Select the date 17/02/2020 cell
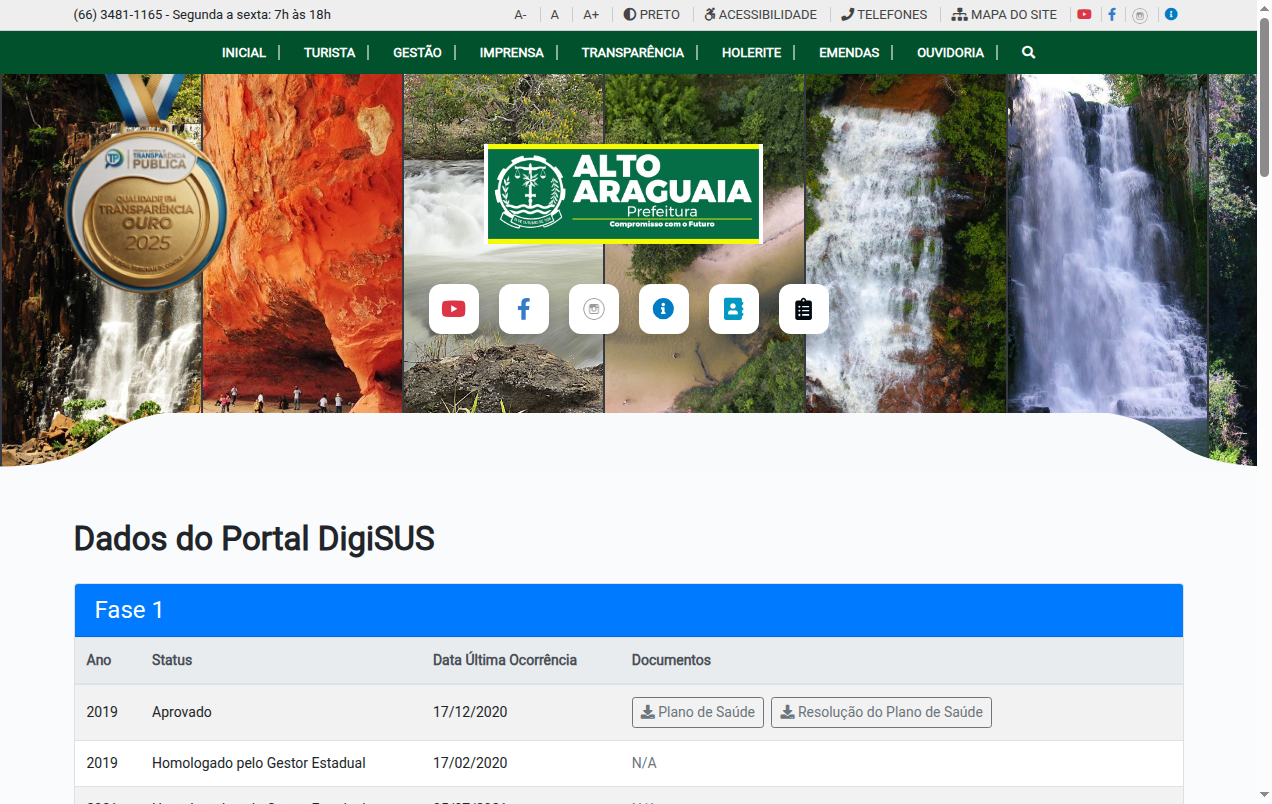The width and height of the screenshot is (1272, 804). click(x=470, y=763)
